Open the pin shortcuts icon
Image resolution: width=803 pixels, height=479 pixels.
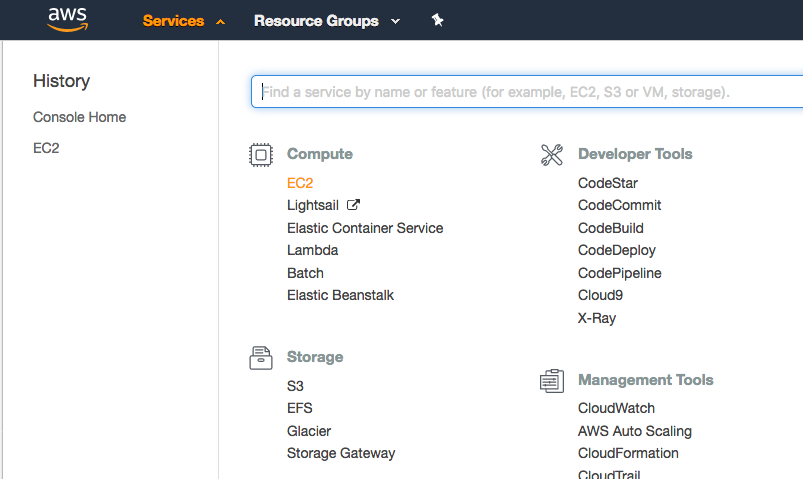click(x=437, y=20)
